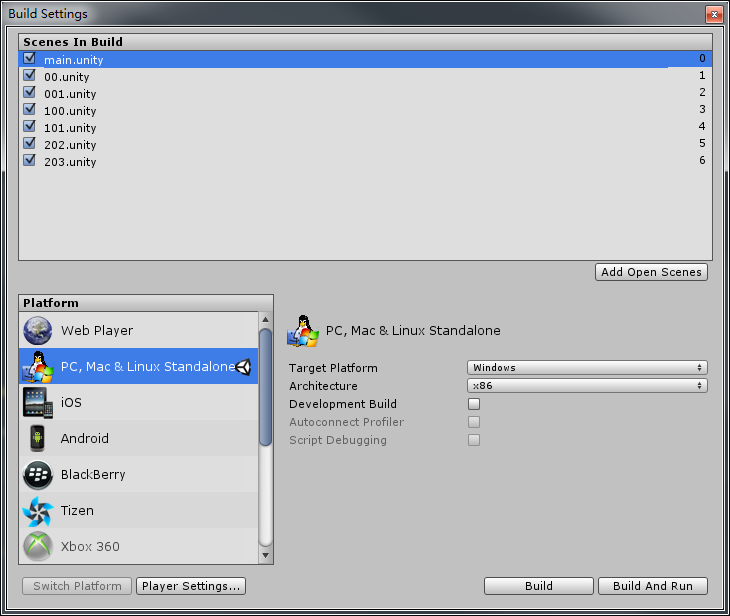This screenshot has height=616, width=730.
Task: Open the Architecture x86 dropdown
Action: point(587,386)
